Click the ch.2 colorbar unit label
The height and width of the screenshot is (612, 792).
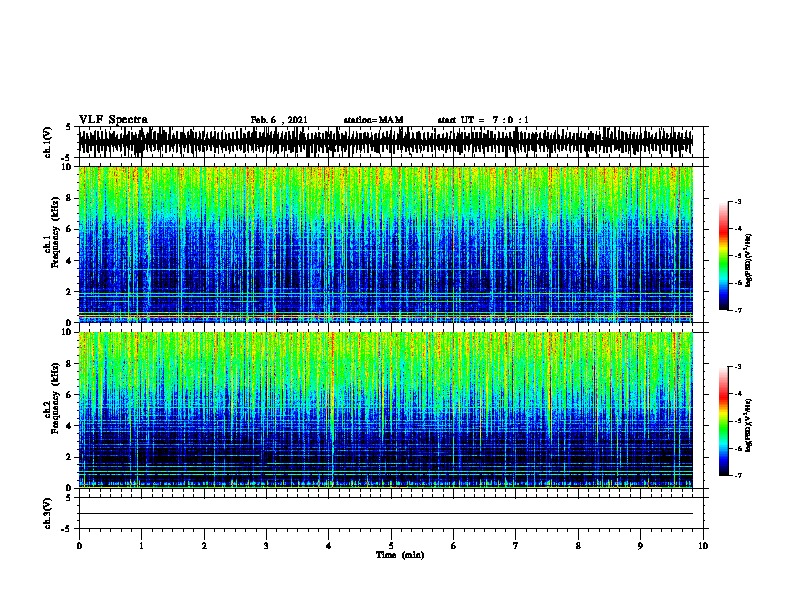(749, 426)
